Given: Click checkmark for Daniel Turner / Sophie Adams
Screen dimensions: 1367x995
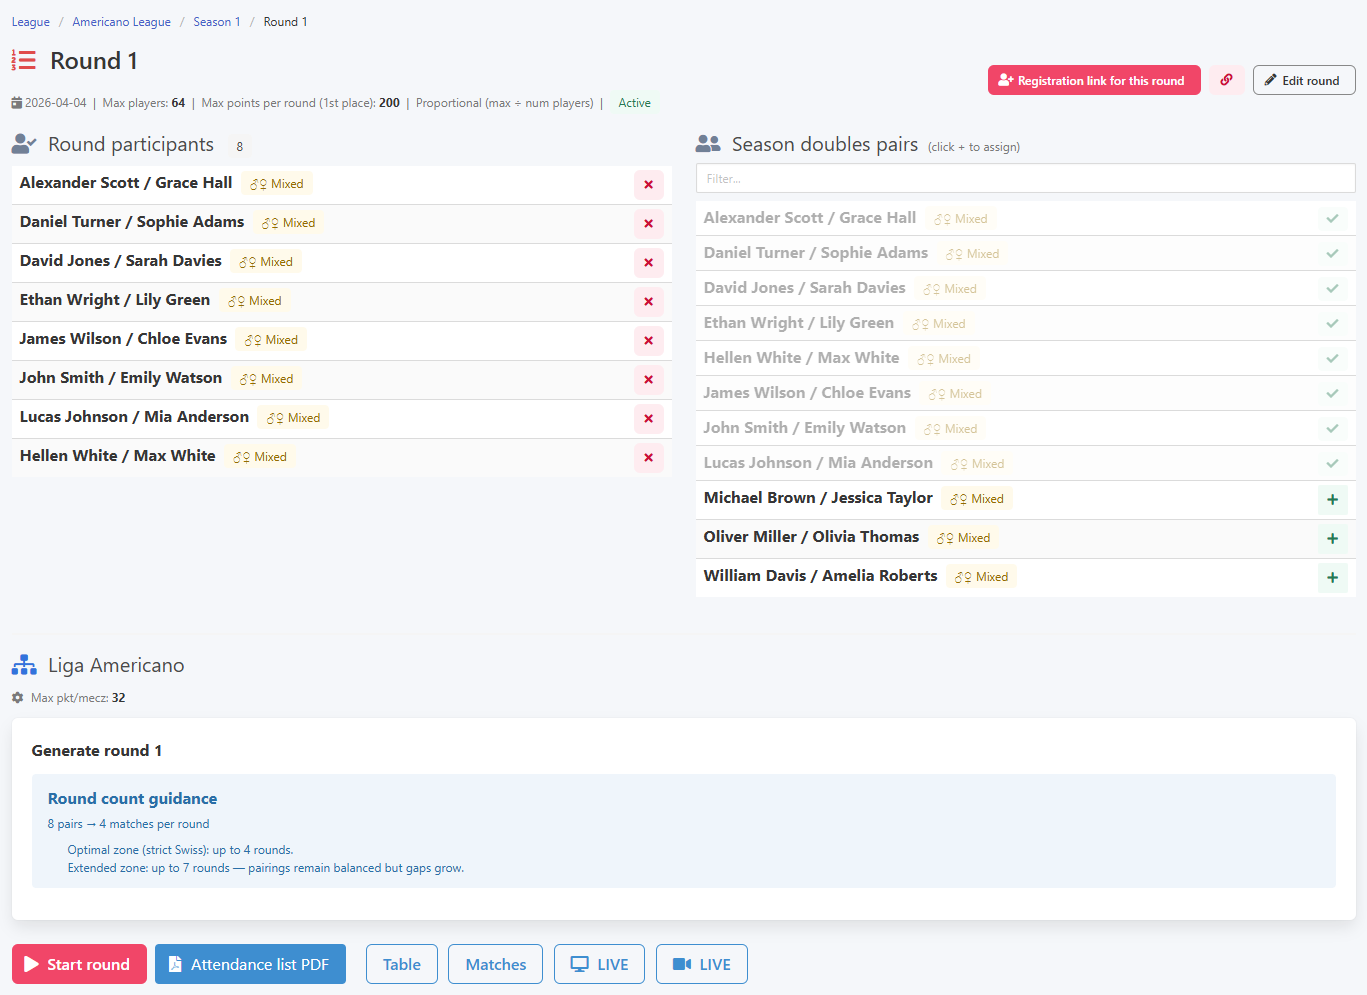Looking at the screenshot, I should (1332, 253).
